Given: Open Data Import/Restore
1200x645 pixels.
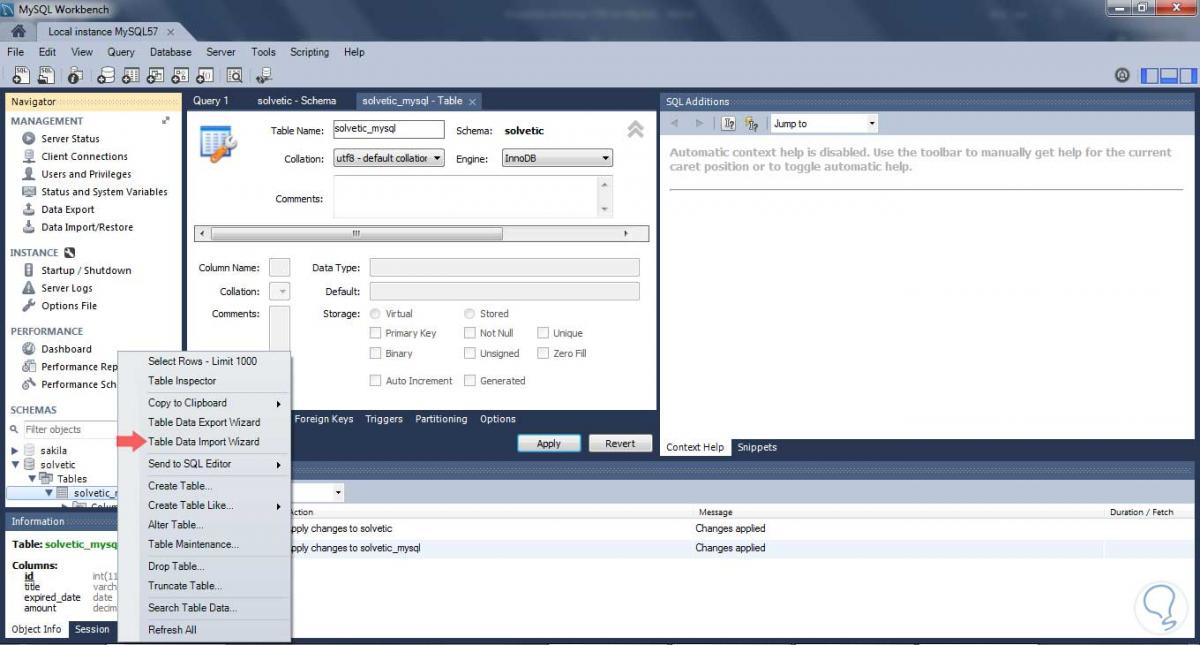Looking at the screenshot, I should 87,227.
